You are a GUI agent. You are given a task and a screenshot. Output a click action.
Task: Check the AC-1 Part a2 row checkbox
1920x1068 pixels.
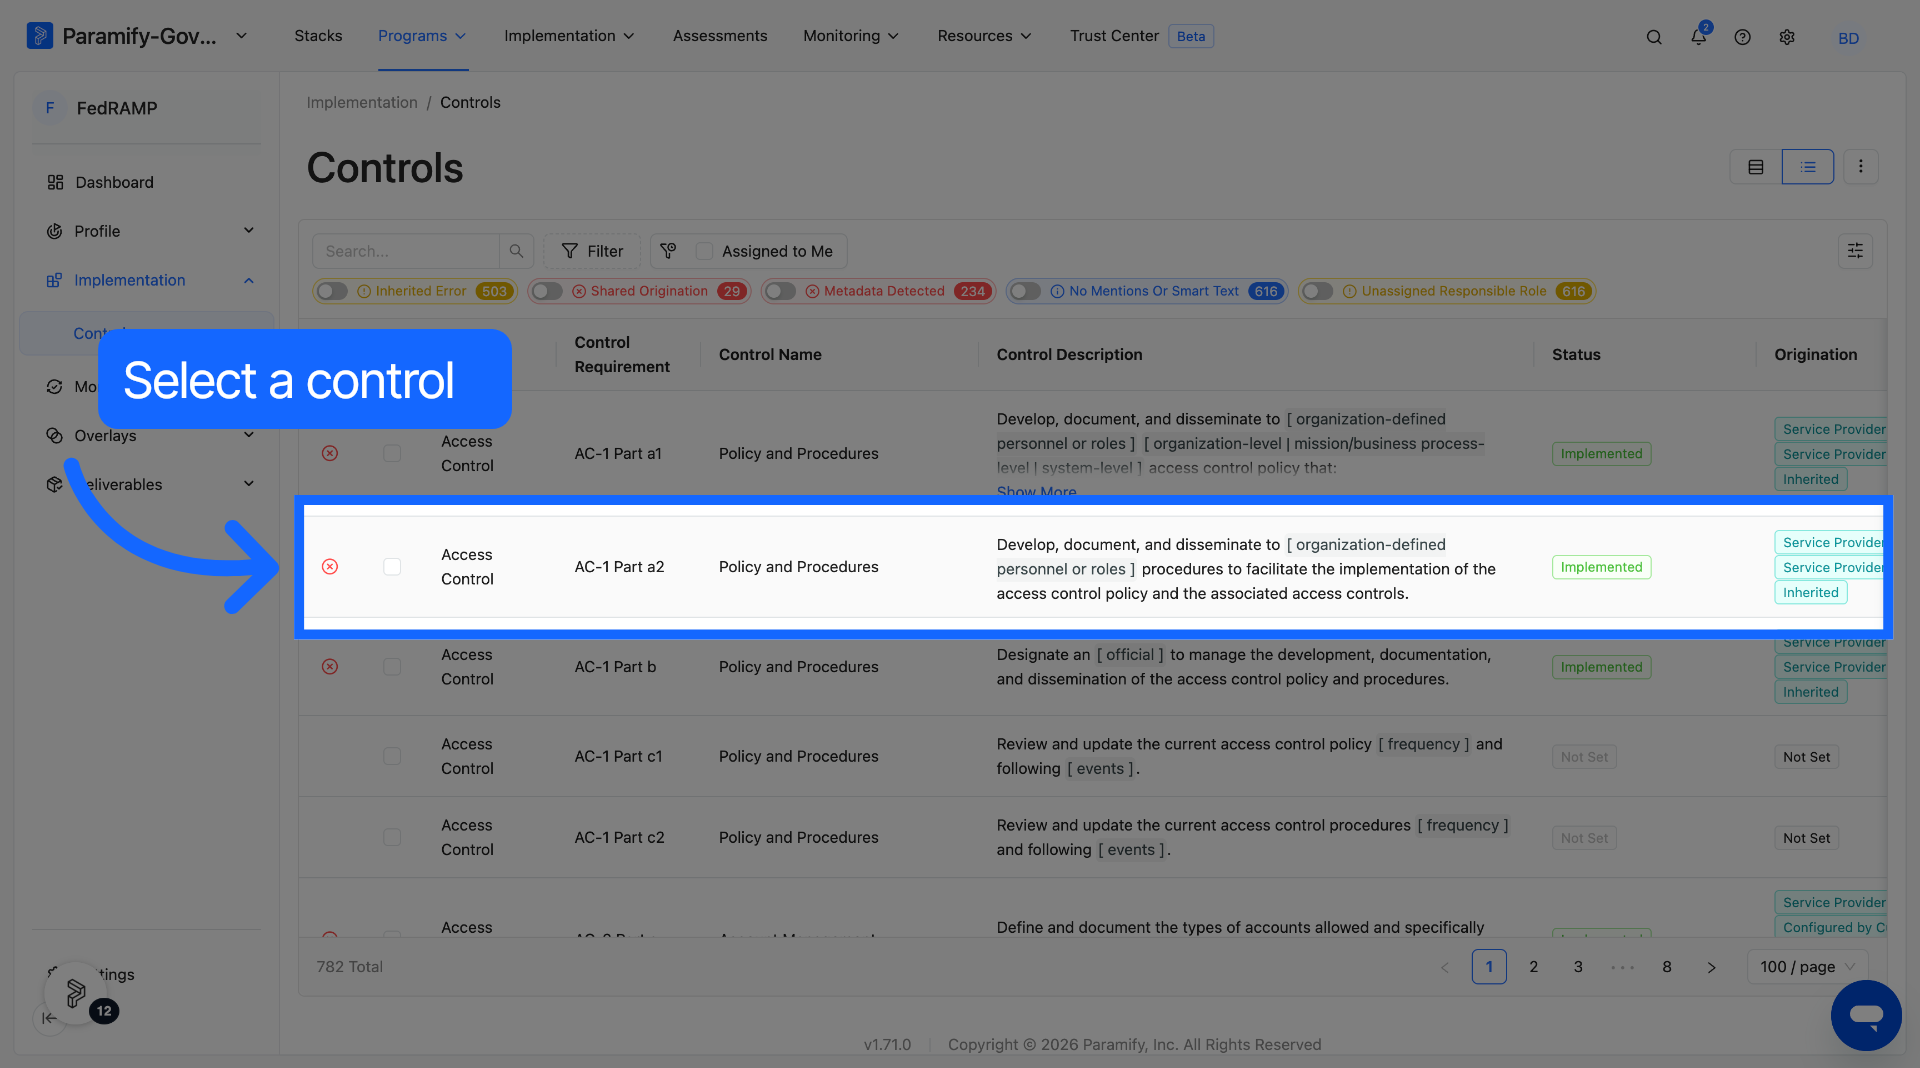pos(392,567)
